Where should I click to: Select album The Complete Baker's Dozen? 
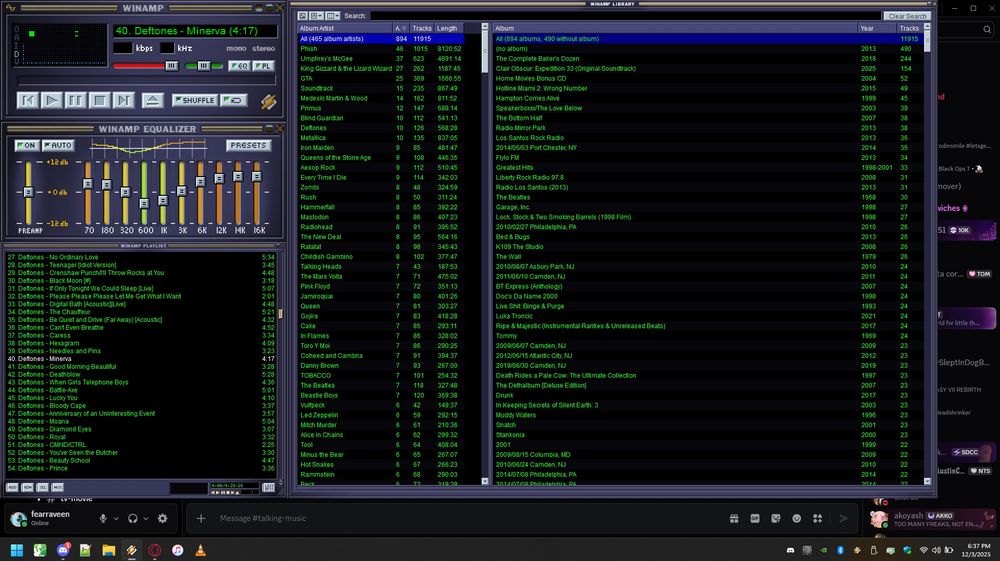pos(708,59)
